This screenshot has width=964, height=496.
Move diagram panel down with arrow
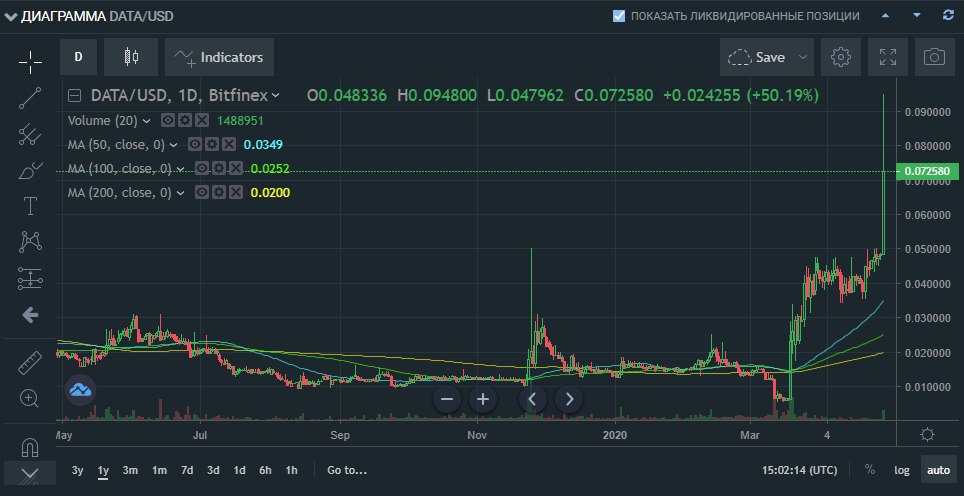point(917,15)
